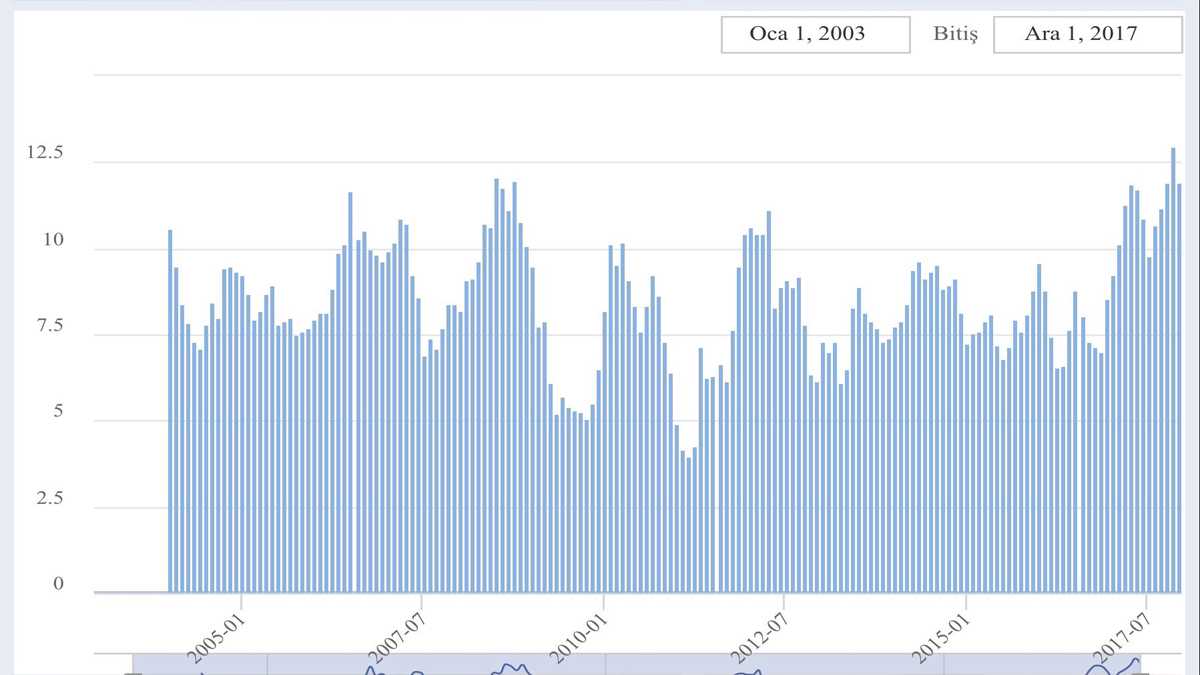Click the 2005-01 x-axis label
The image size is (1200, 675).
217,634
